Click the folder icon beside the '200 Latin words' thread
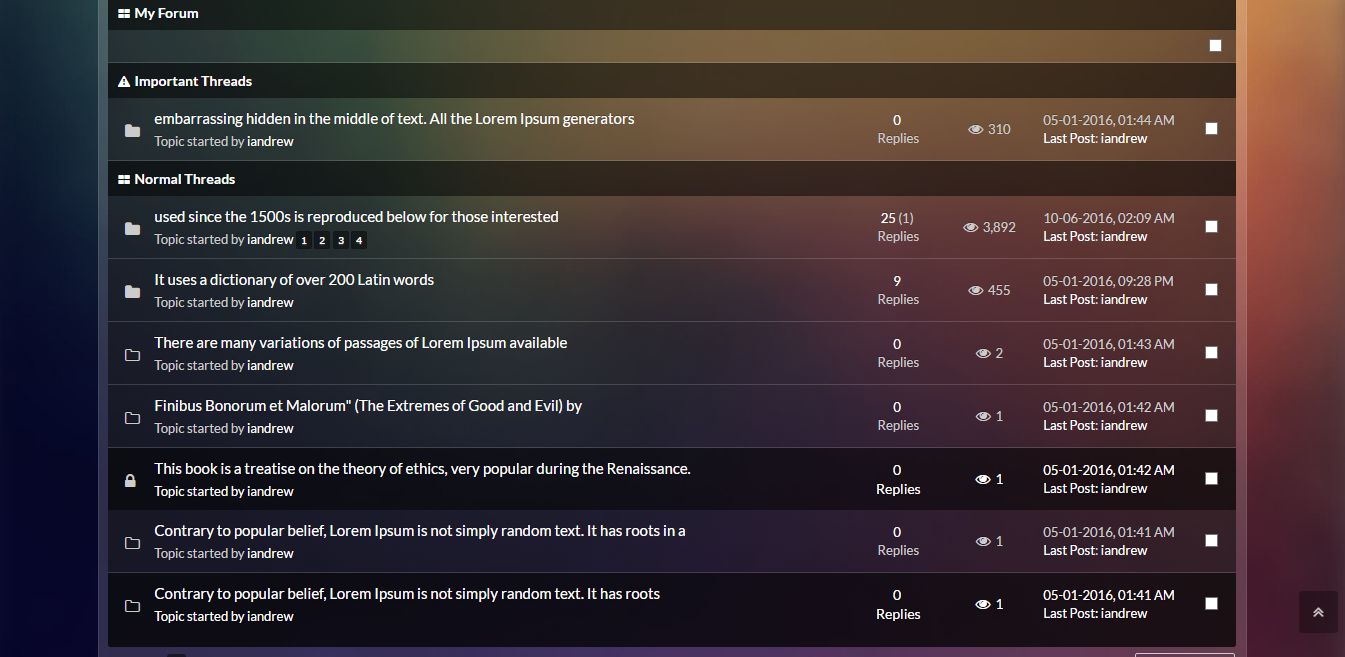1345x657 pixels. pos(132,292)
